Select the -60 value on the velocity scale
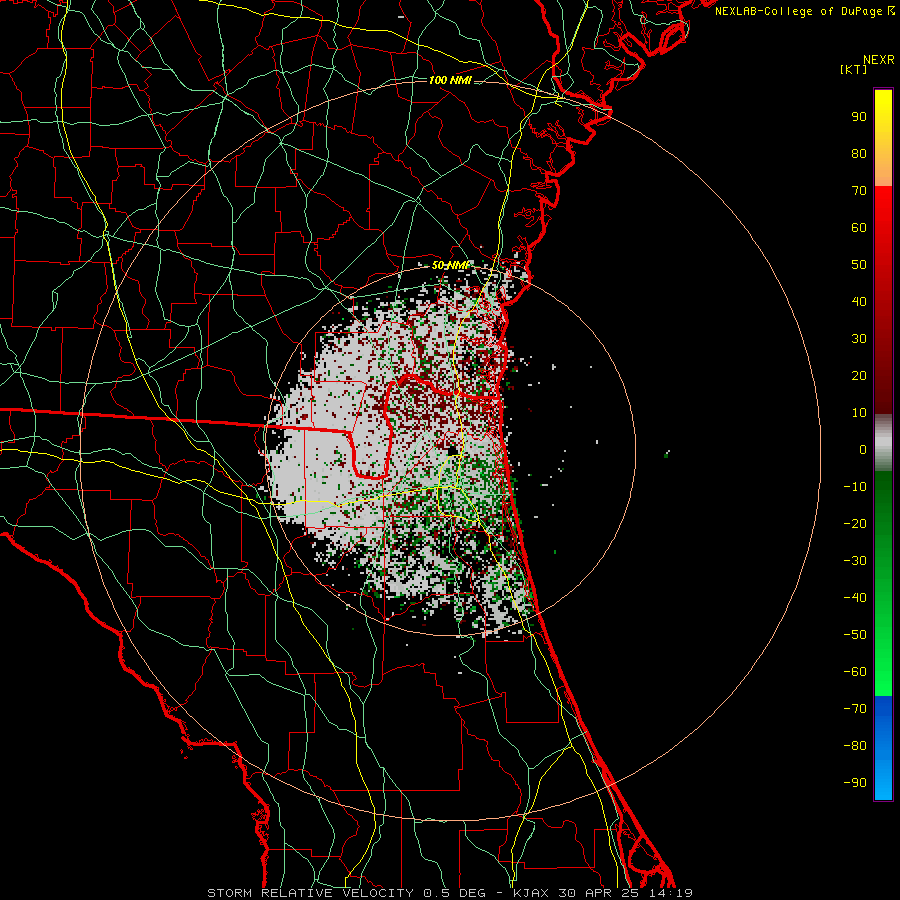Viewport: 900px width, 900px height. point(855,672)
